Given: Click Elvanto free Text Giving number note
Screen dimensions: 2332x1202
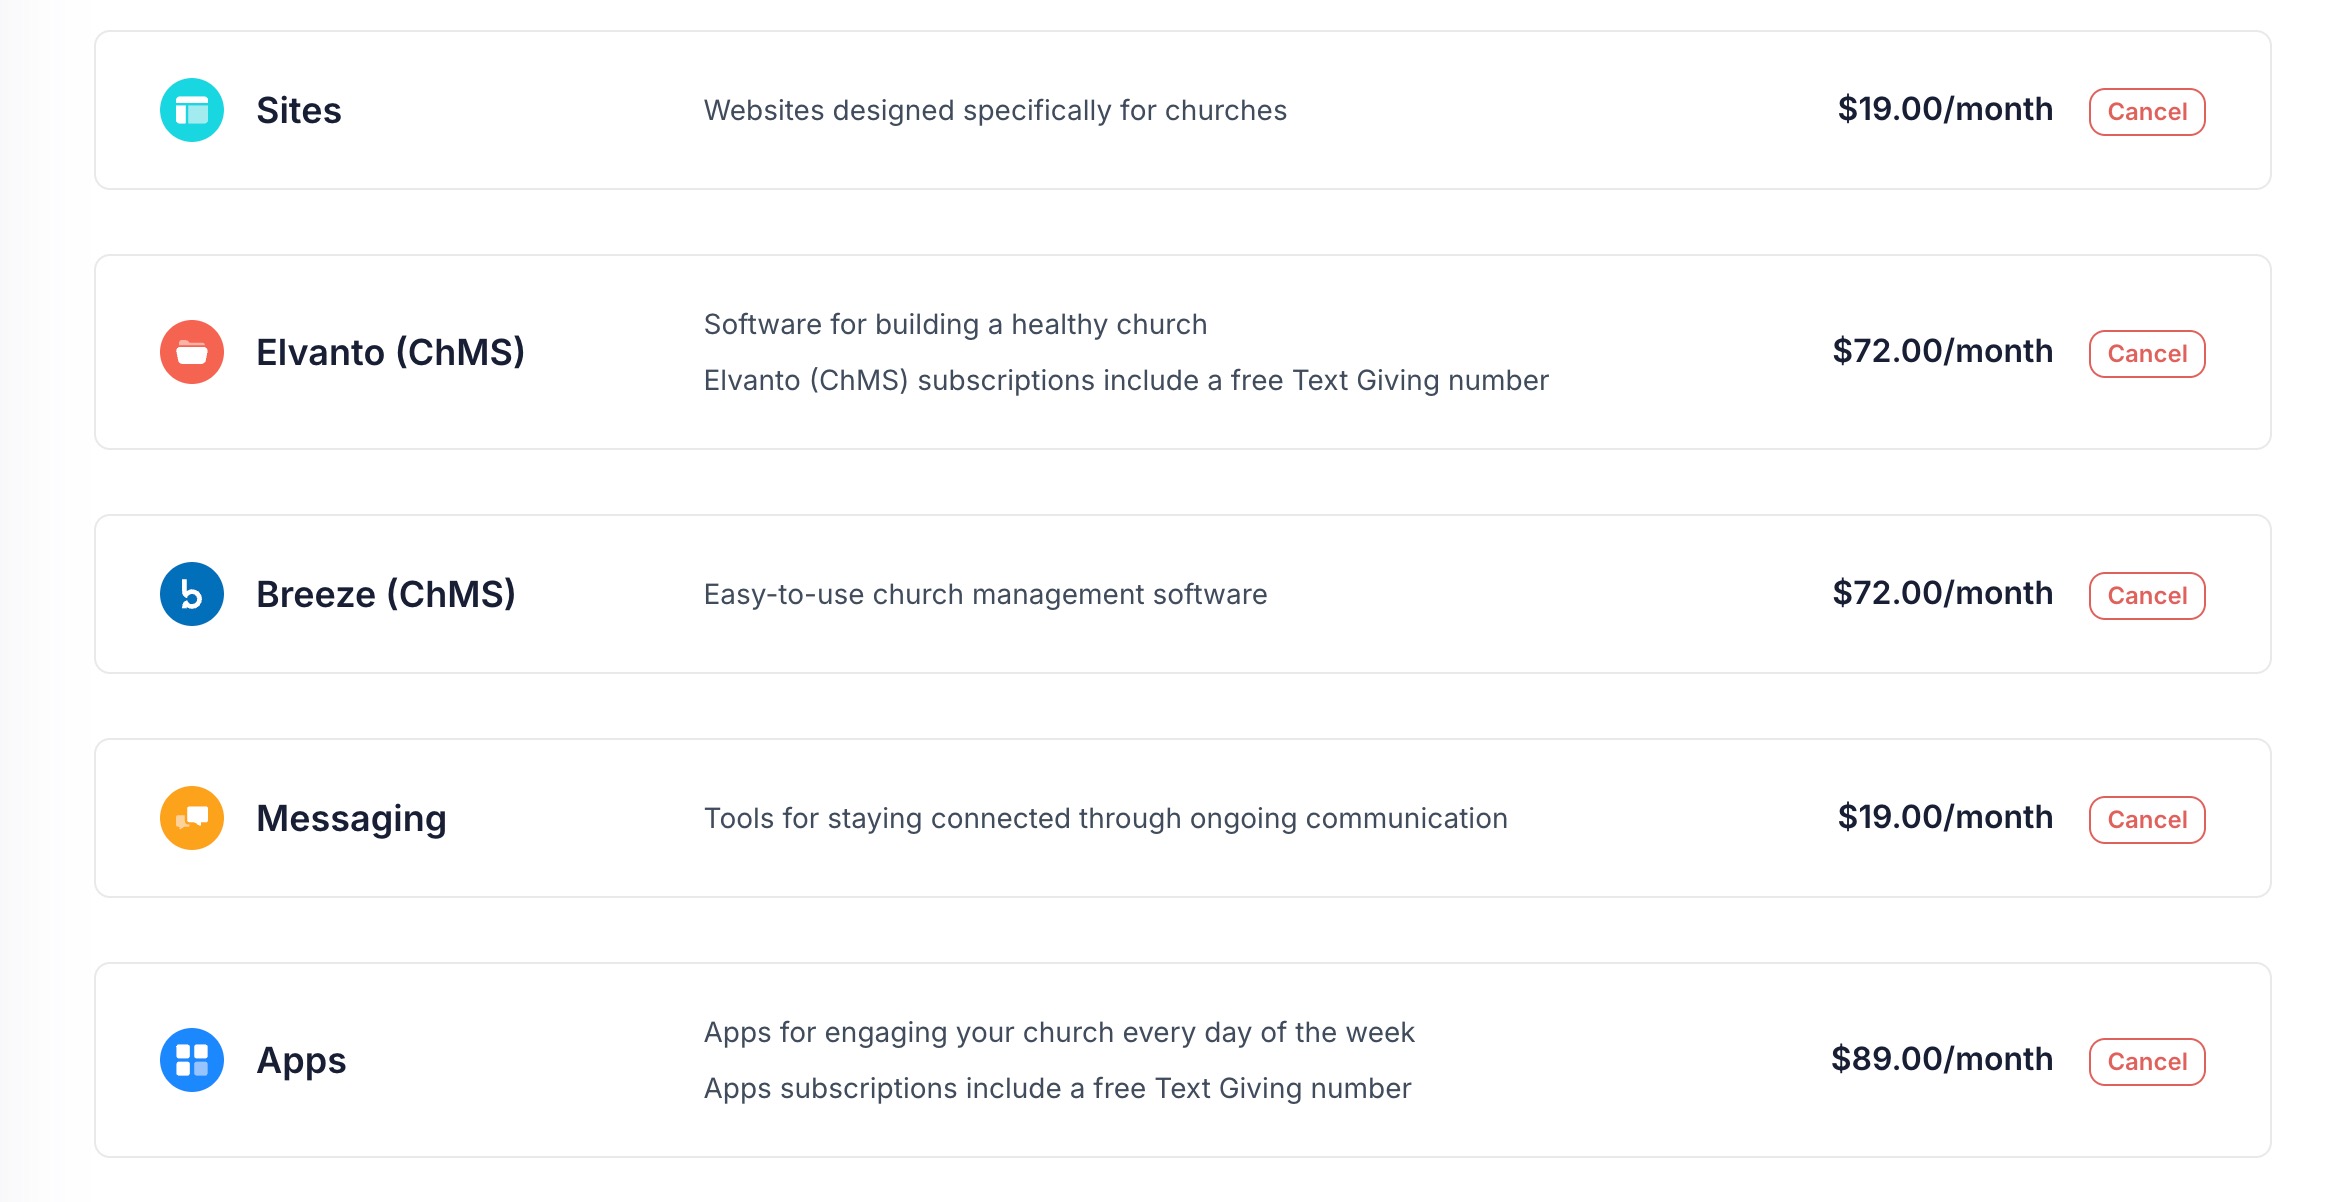Looking at the screenshot, I should [x=1126, y=380].
